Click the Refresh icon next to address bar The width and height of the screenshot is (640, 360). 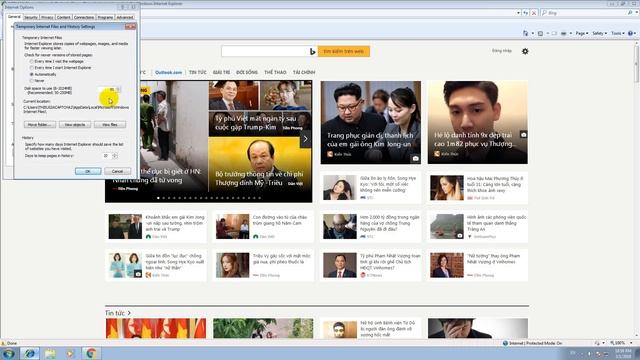[526, 13]
